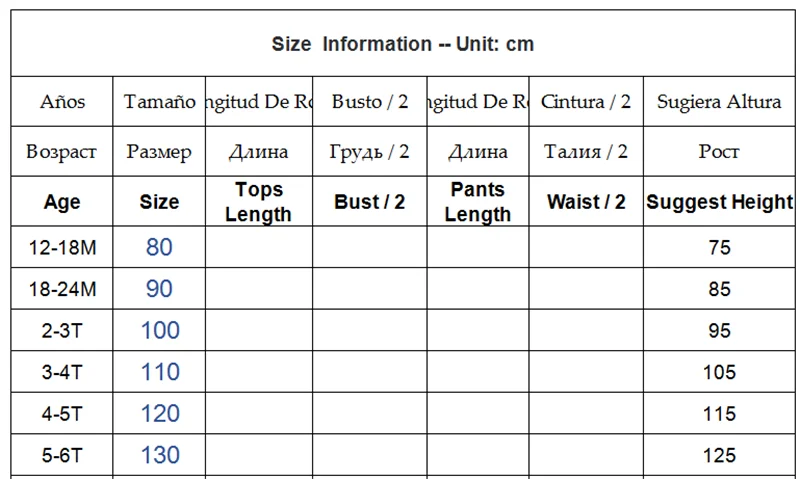The height and width of the screenshot is (479, 800).
Task: Select the "Pants Length" header cell
Action: point(477,202)
